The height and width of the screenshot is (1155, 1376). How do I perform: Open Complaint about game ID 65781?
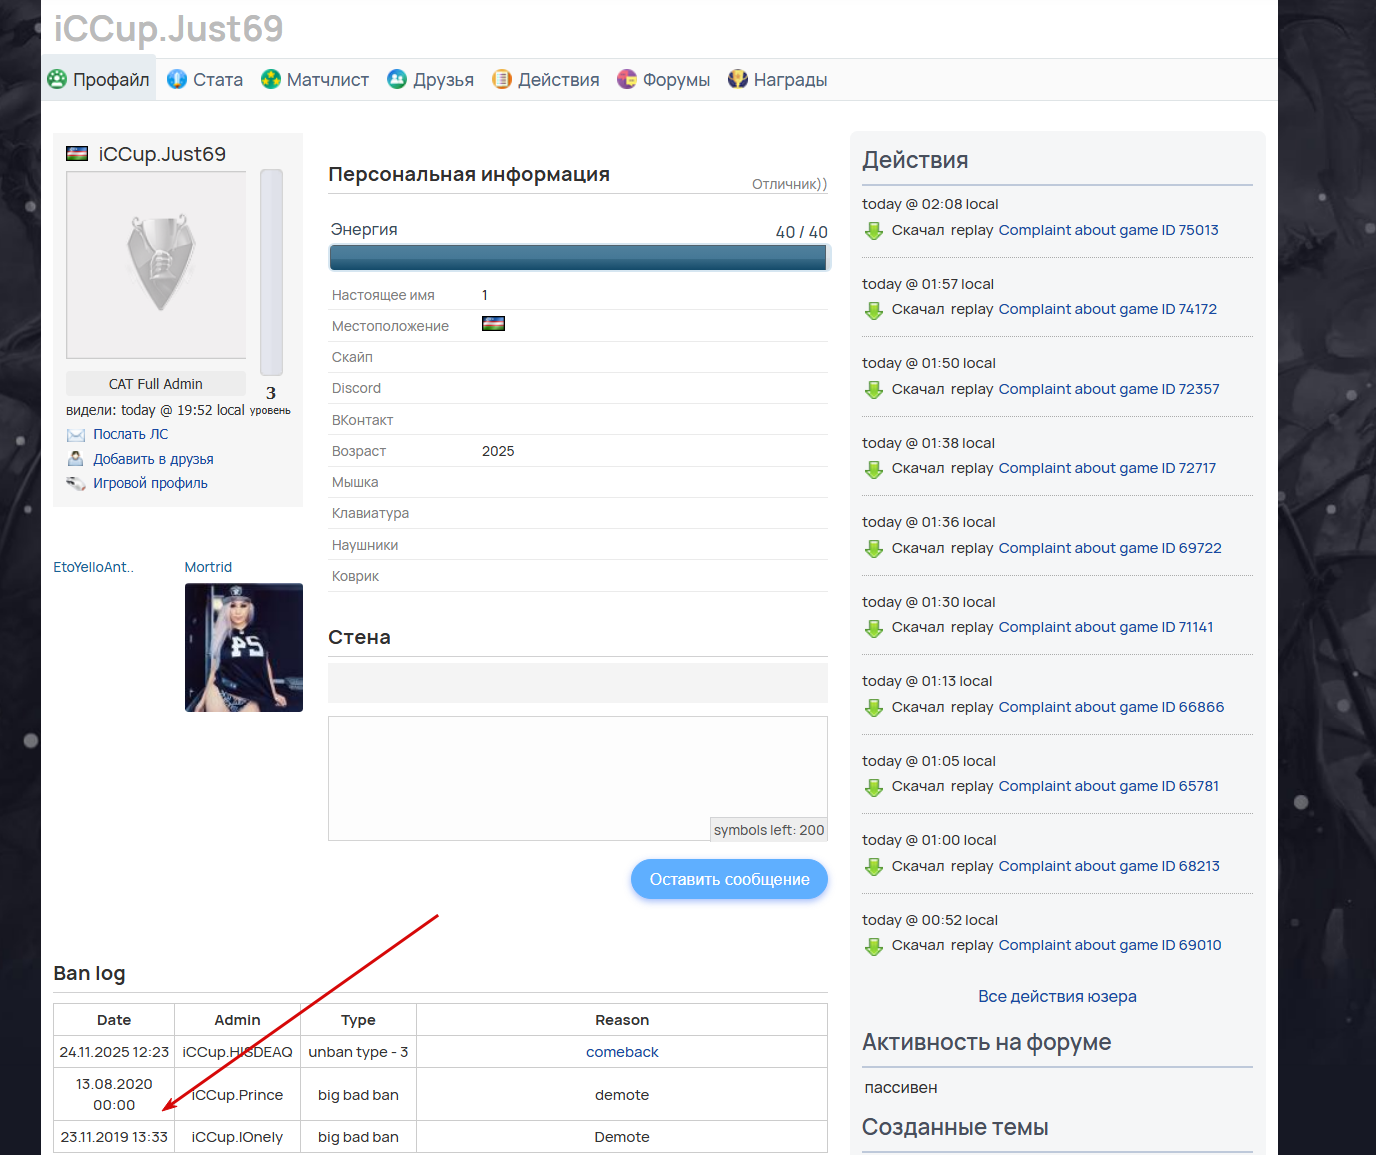pos(1109,786)
